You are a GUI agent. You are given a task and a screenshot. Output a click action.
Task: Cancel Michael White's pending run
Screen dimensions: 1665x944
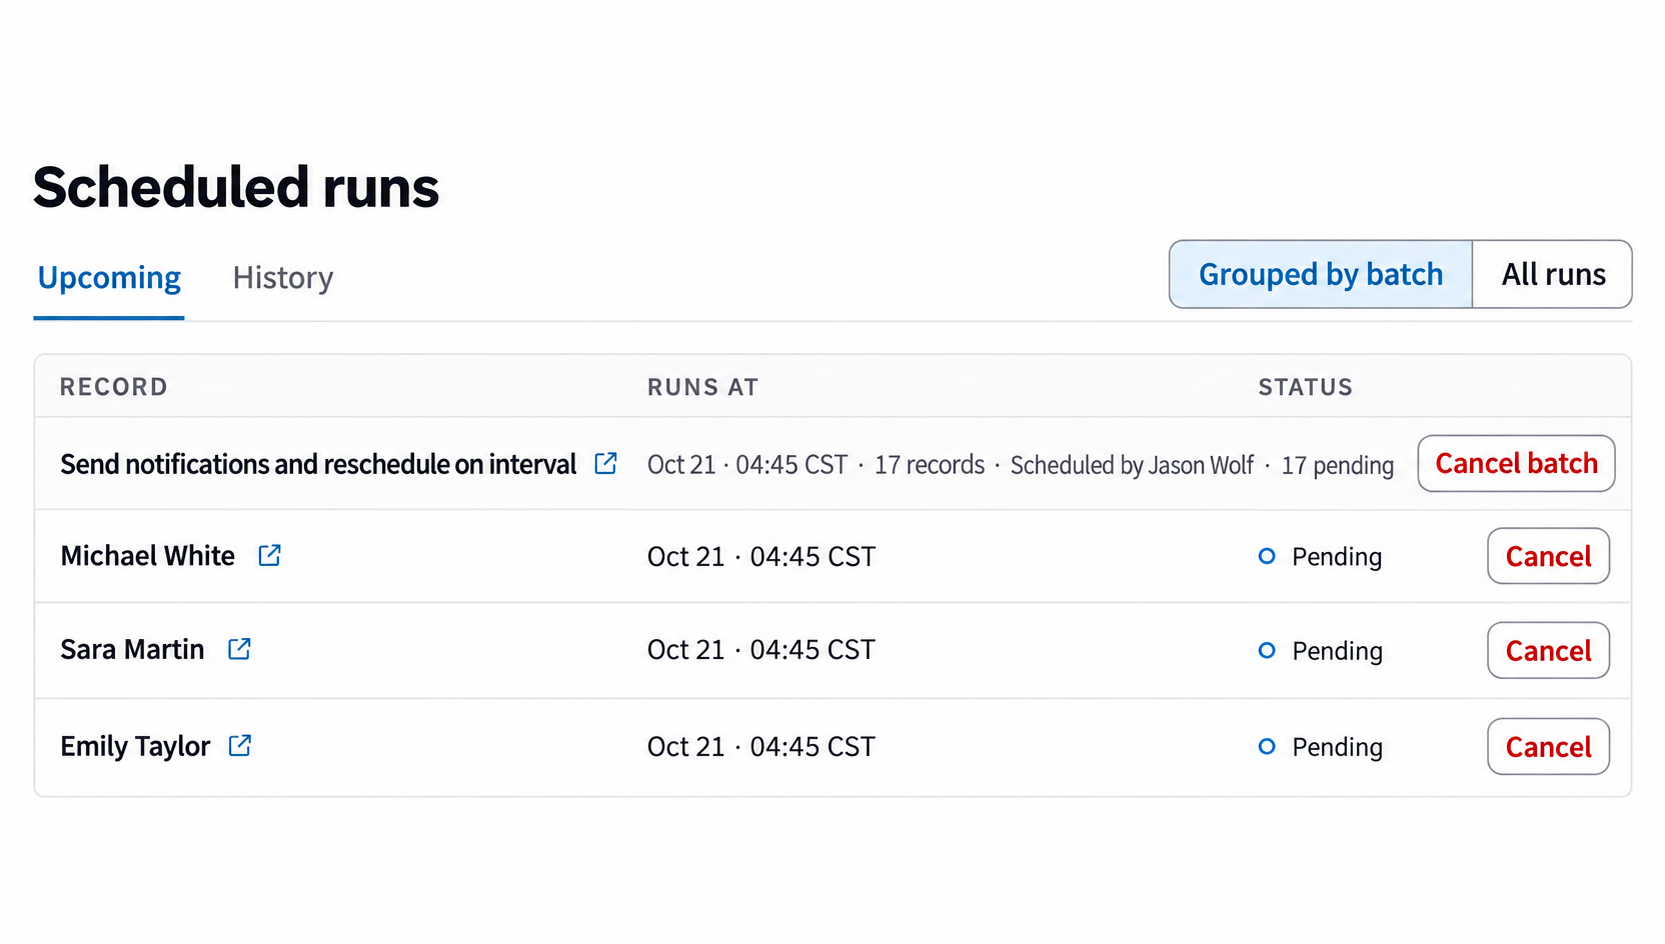(x=1548, y=556)
